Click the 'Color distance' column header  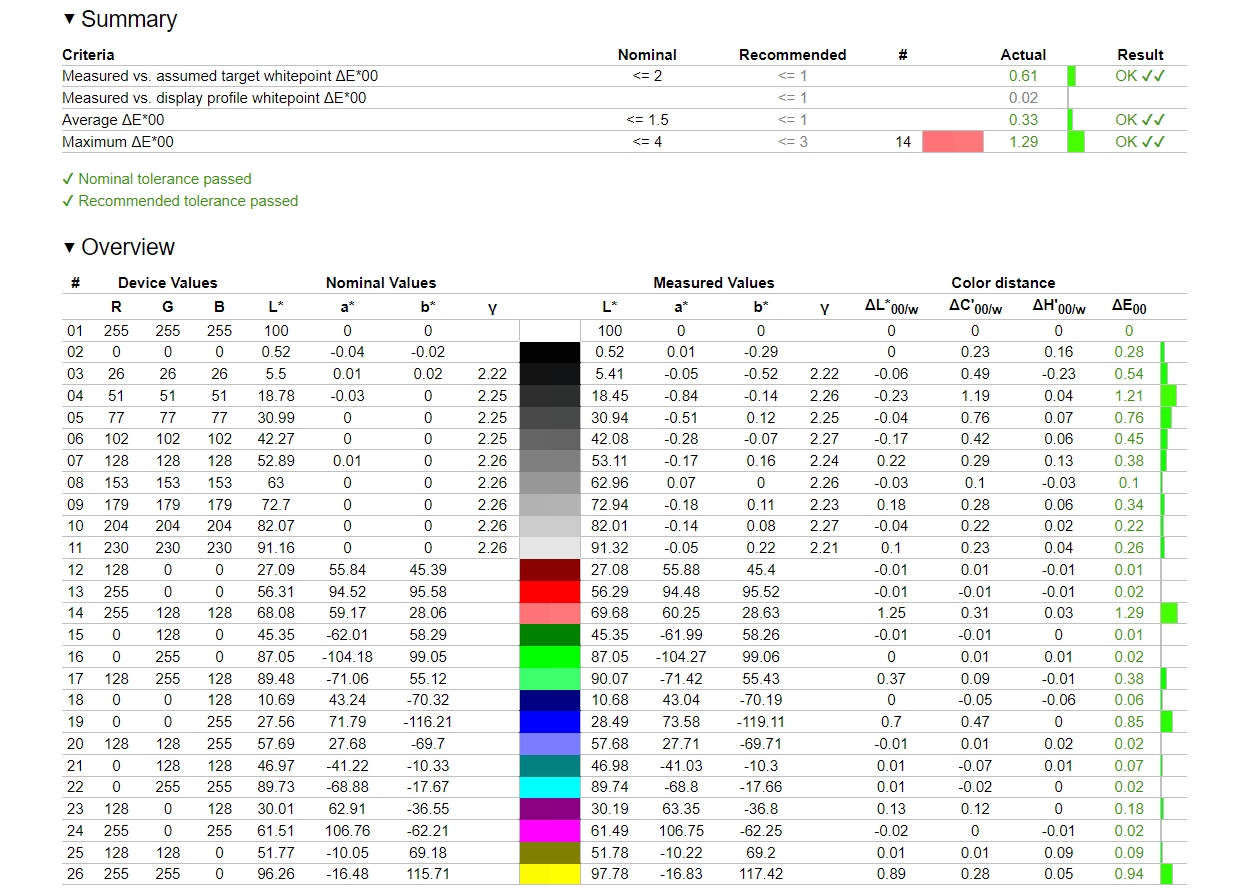tap(1003, 283)
